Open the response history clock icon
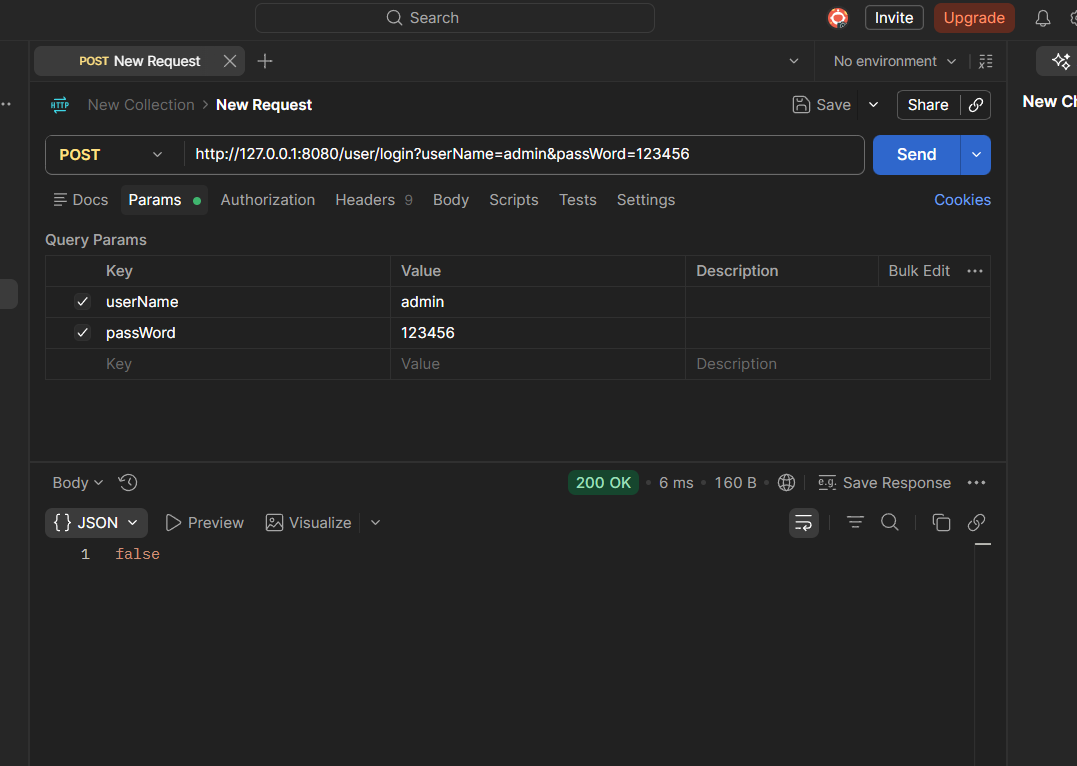1077x766 pixels. click(128, 483)
